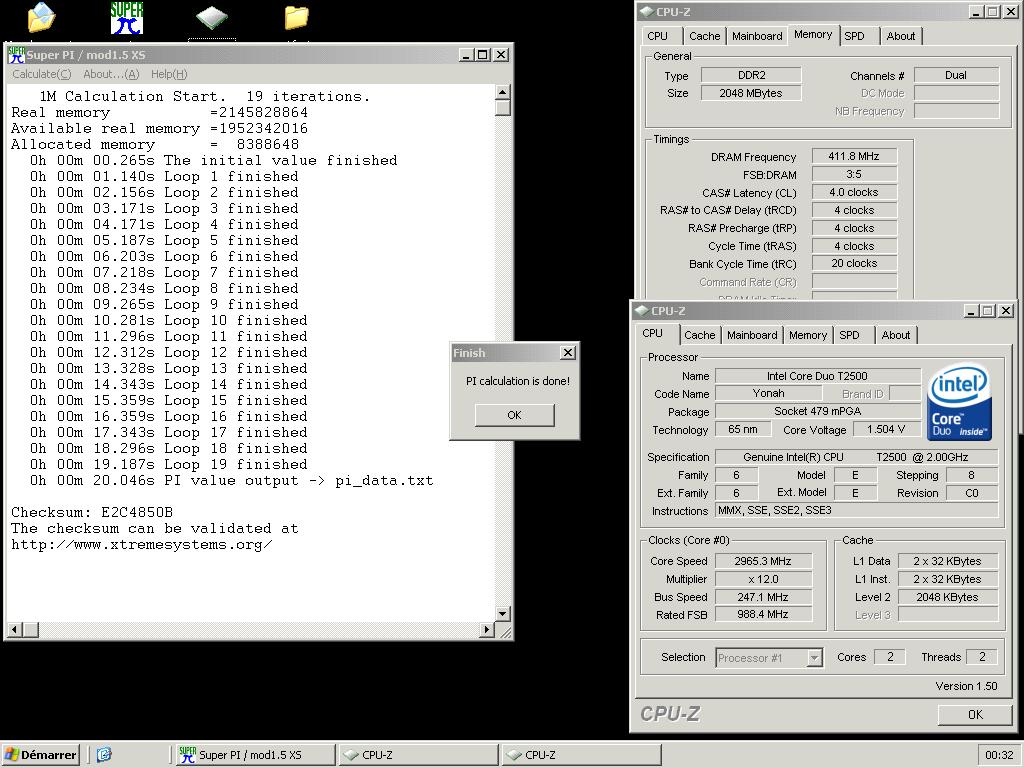Click the Multiplier x 12.0 field
The image size is (1024, 768).
763,579
